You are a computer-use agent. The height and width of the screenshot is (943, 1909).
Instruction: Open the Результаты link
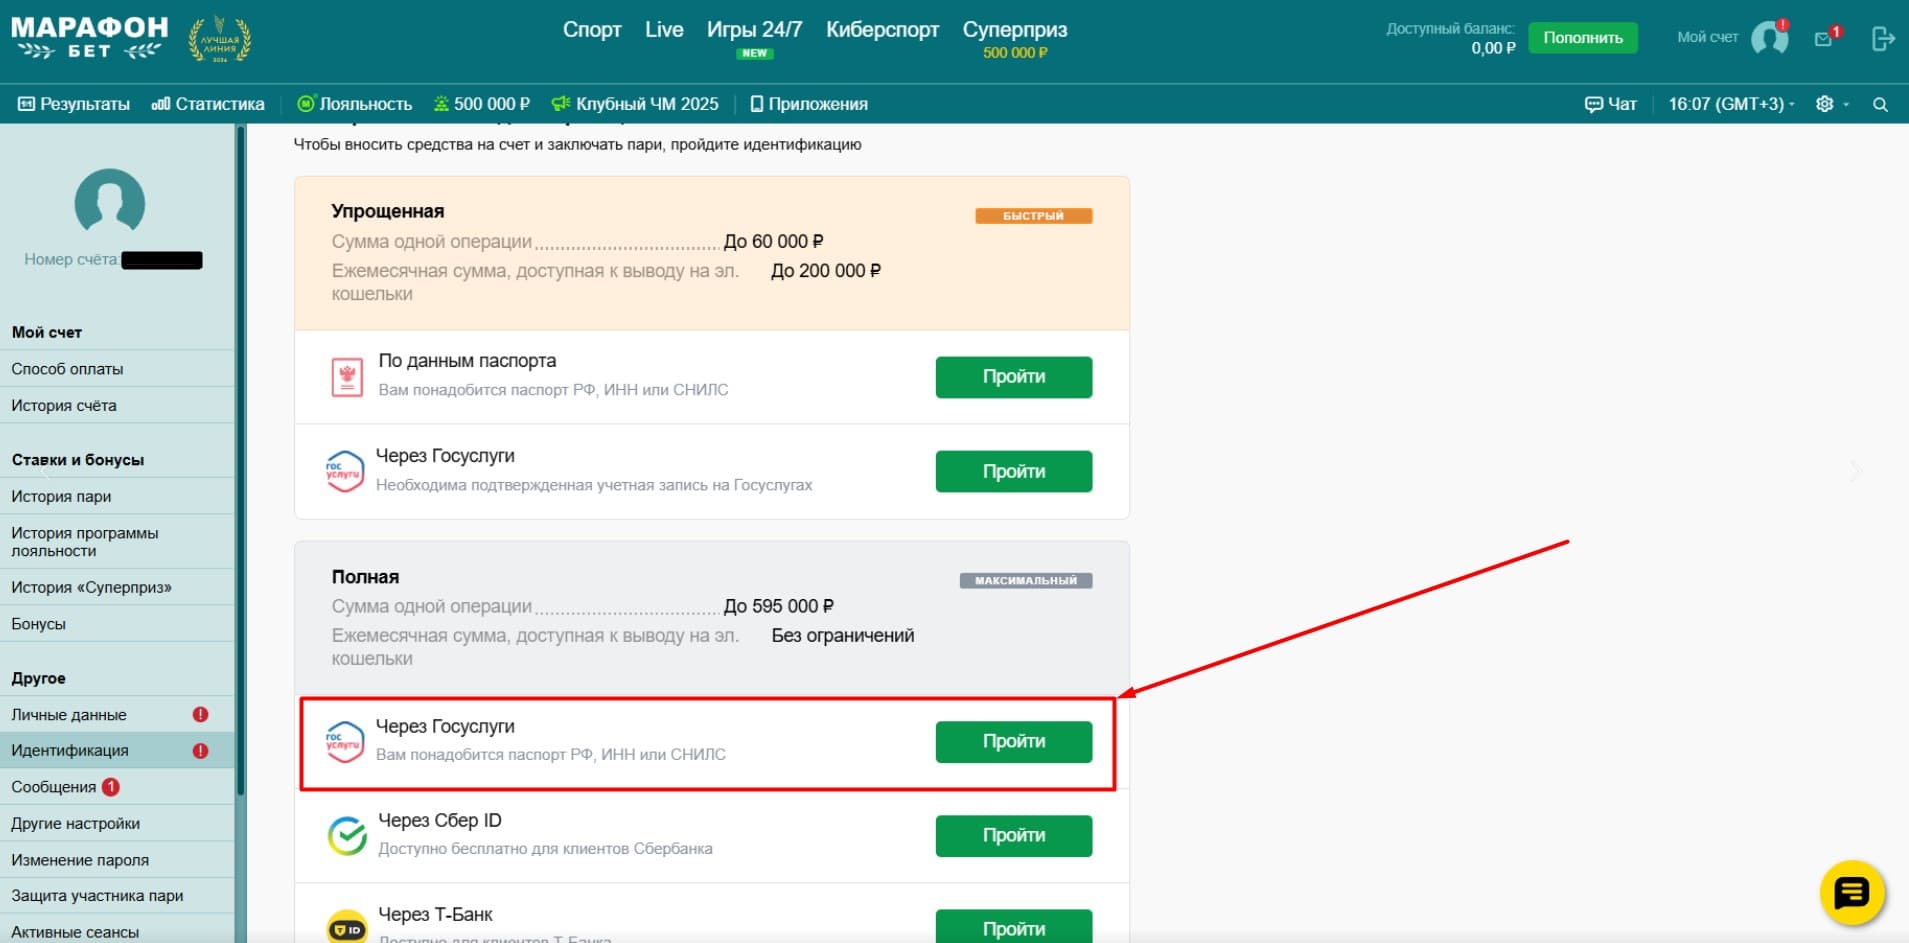[74, 104]
